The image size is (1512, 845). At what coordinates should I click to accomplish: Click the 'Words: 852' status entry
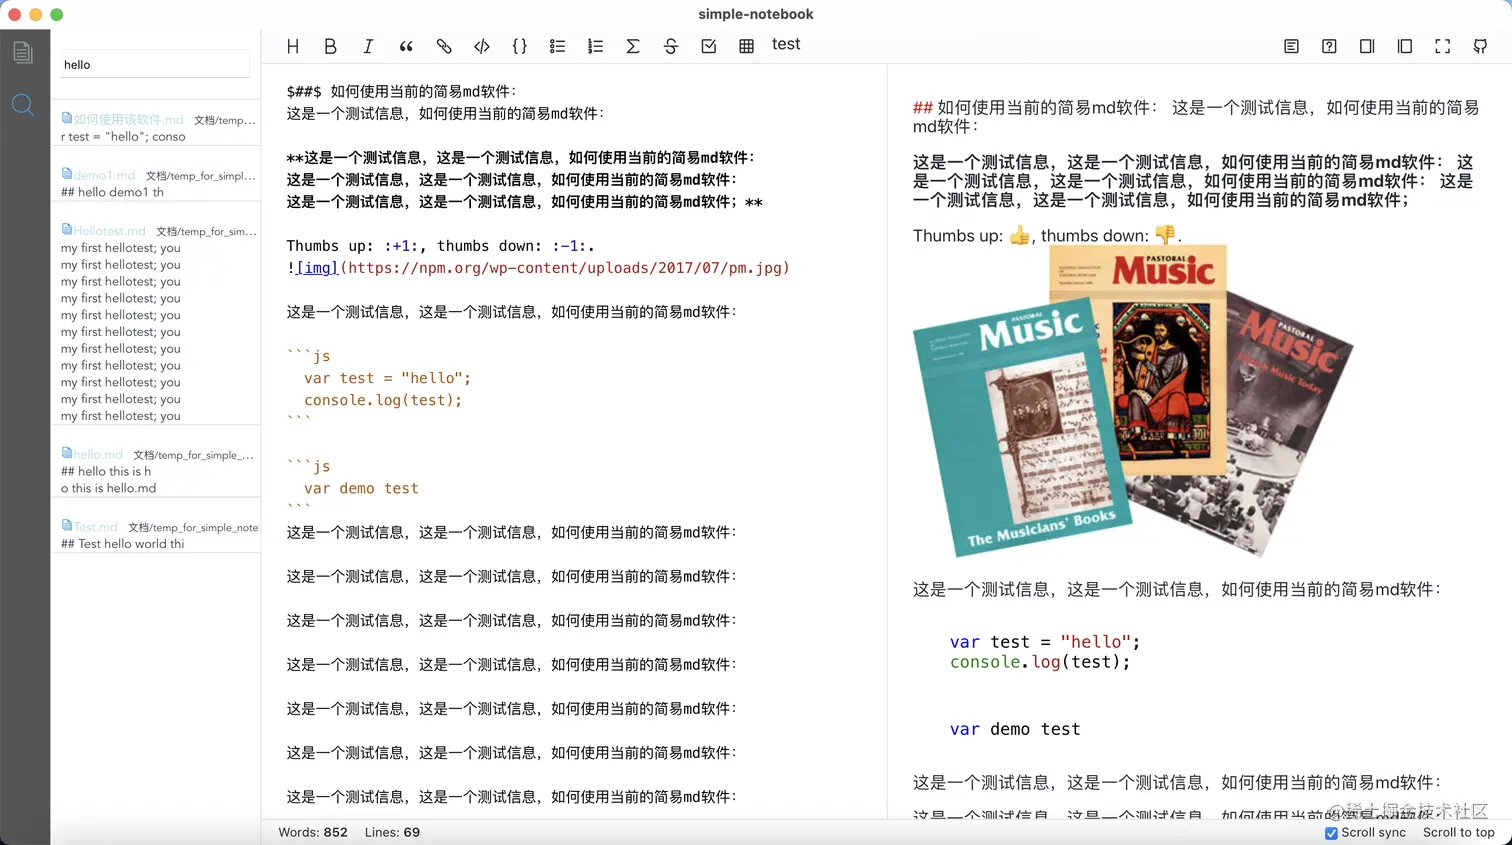[x=313, y=832]
